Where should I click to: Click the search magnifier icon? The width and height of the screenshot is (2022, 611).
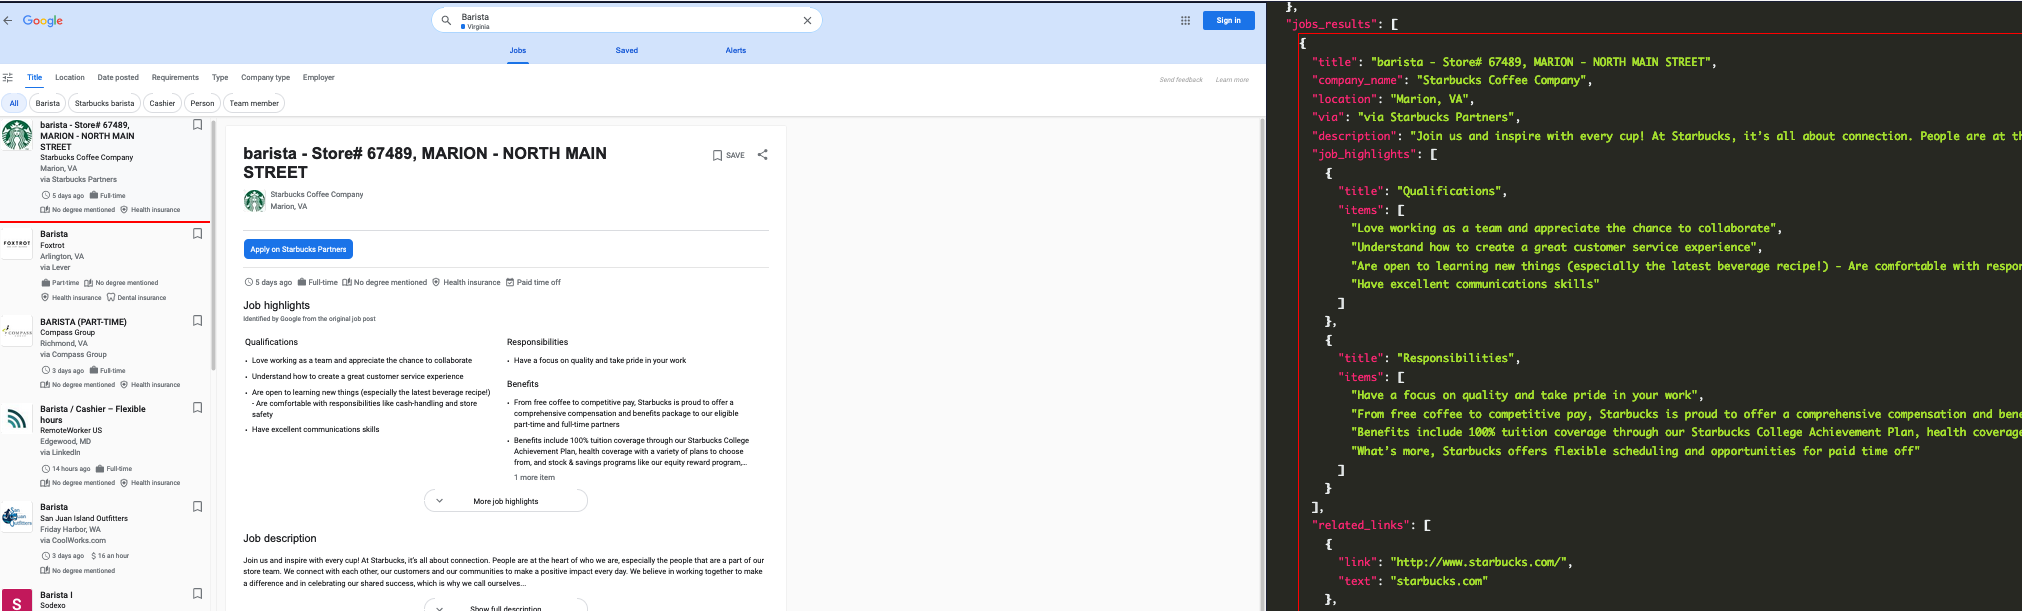(x=446, y=20)
